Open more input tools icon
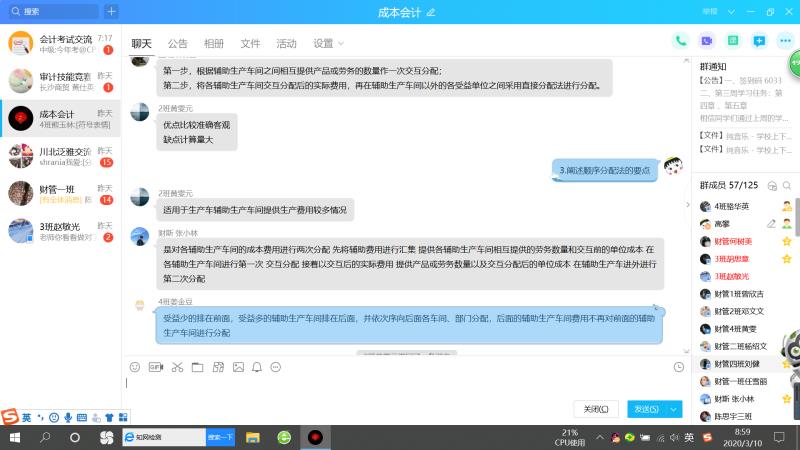Screen dimensions: 800x450 [276, 367]
